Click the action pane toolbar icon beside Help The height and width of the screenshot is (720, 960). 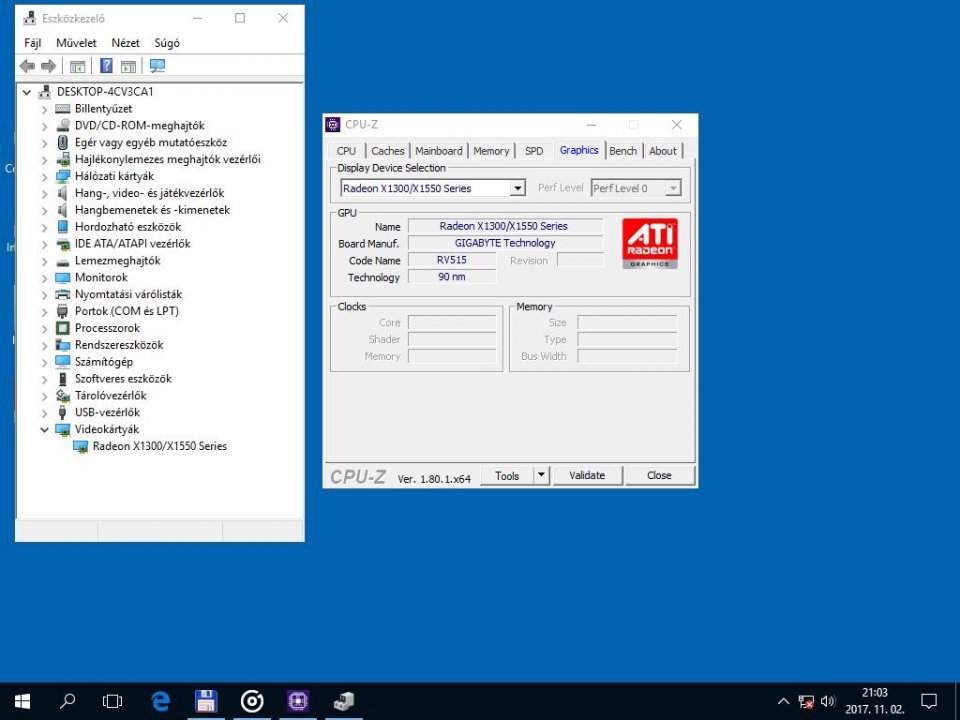click(128, 66)
